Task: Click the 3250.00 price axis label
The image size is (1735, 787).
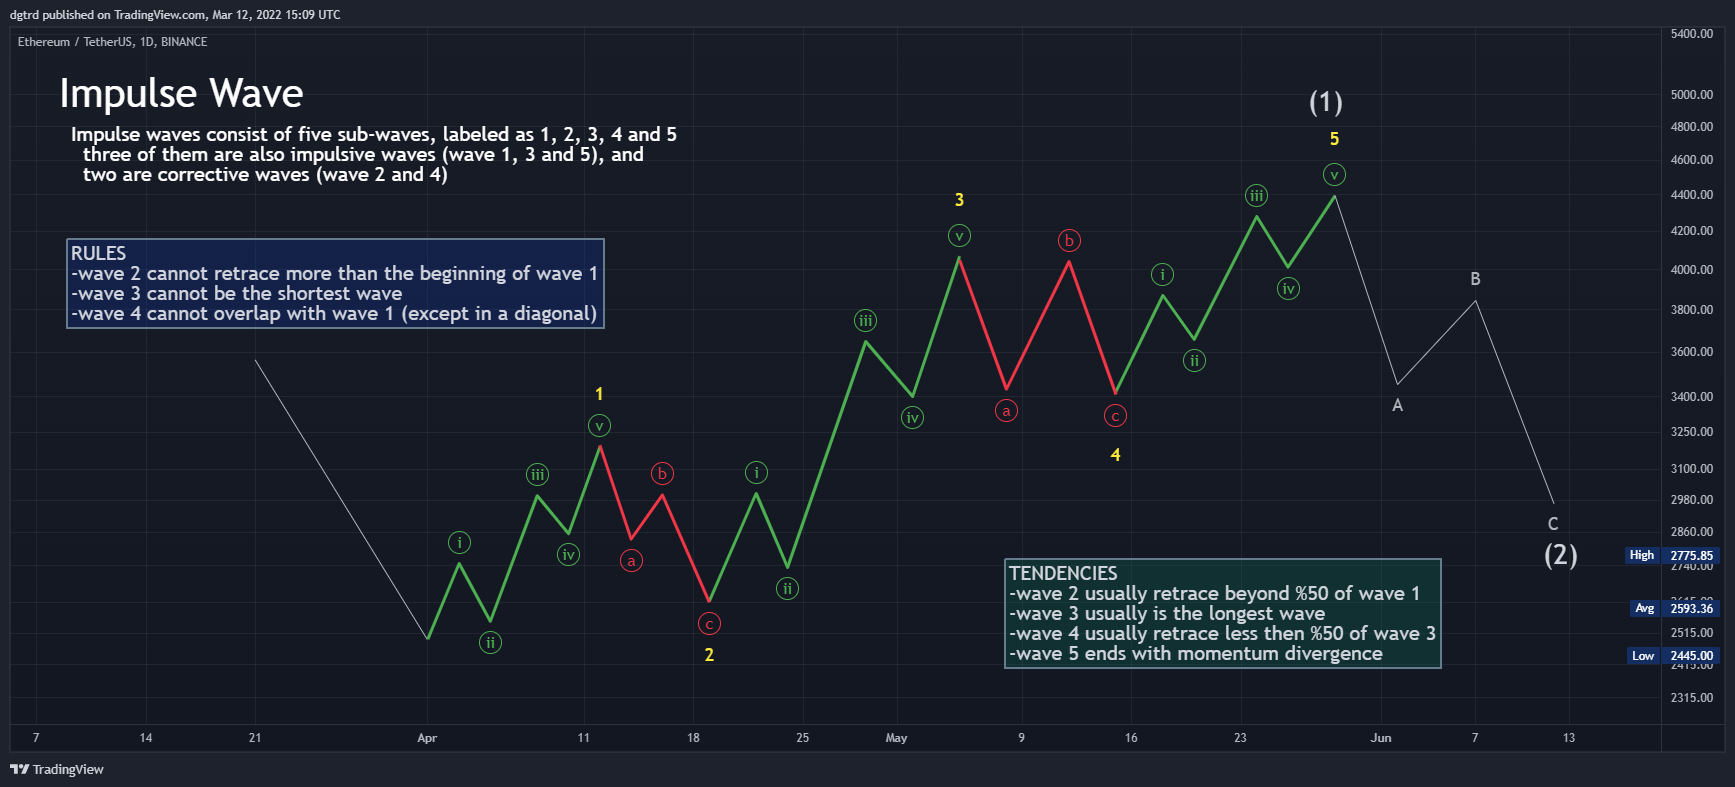Action: click(x=1692, y=432)
